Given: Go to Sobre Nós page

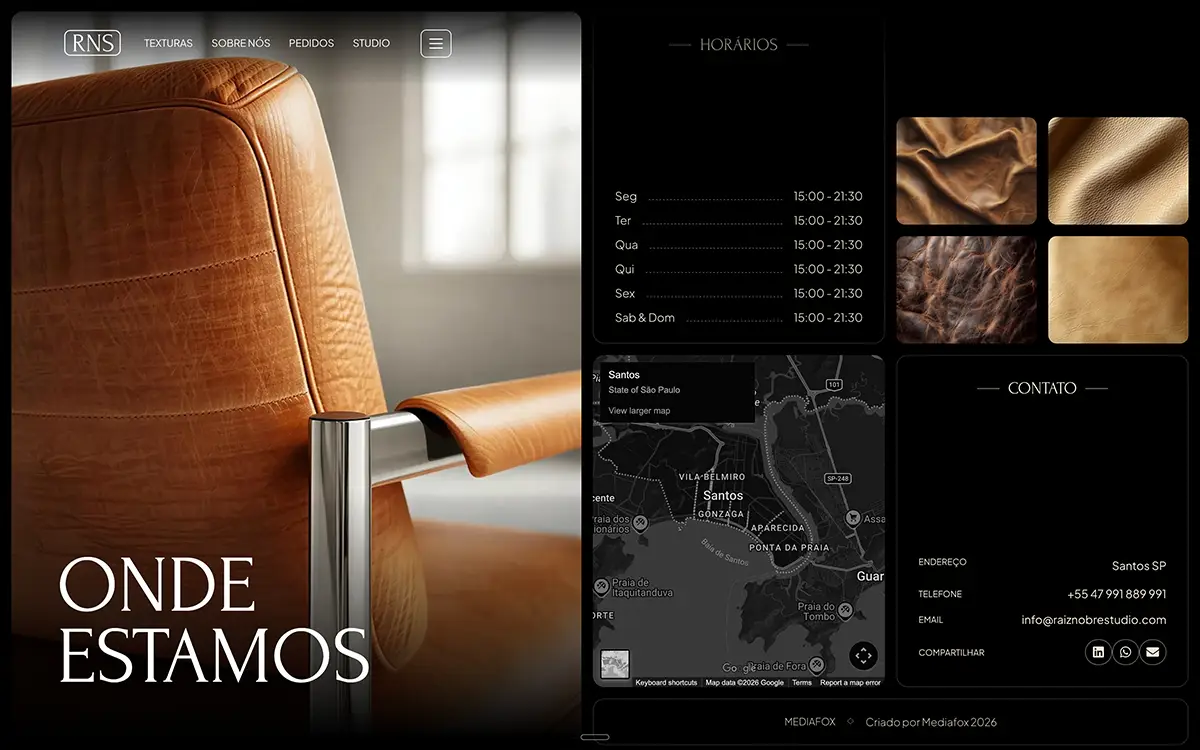Looking at the screenshot, I should point(240,44).
